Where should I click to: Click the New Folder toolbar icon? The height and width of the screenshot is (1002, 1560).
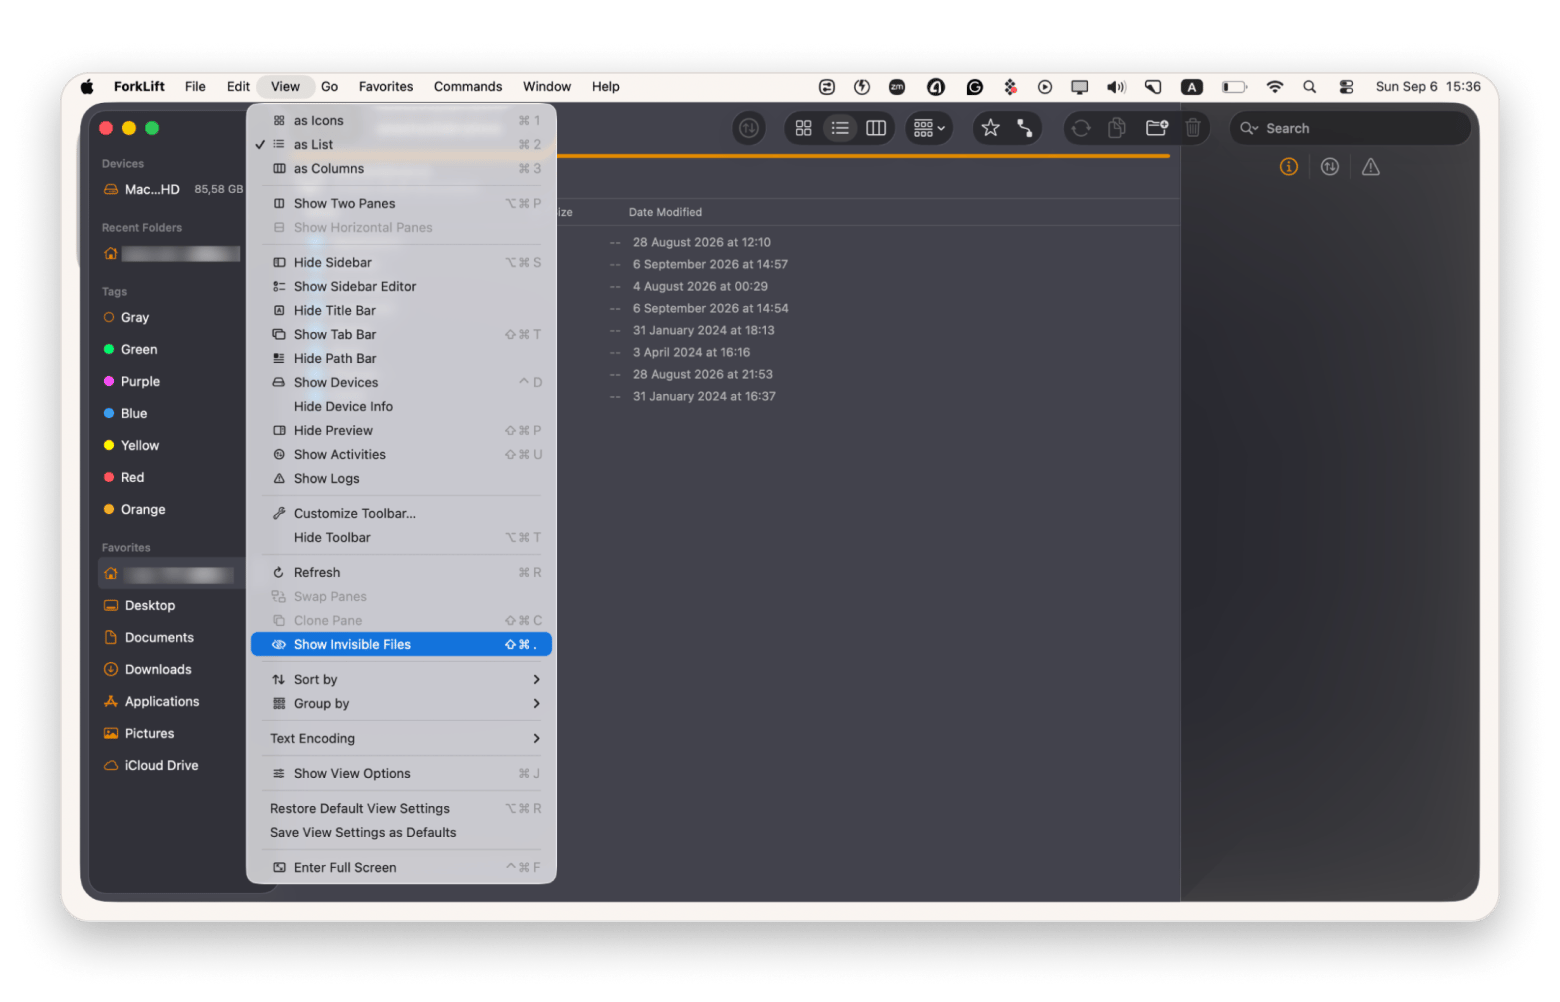point(1157,128)
